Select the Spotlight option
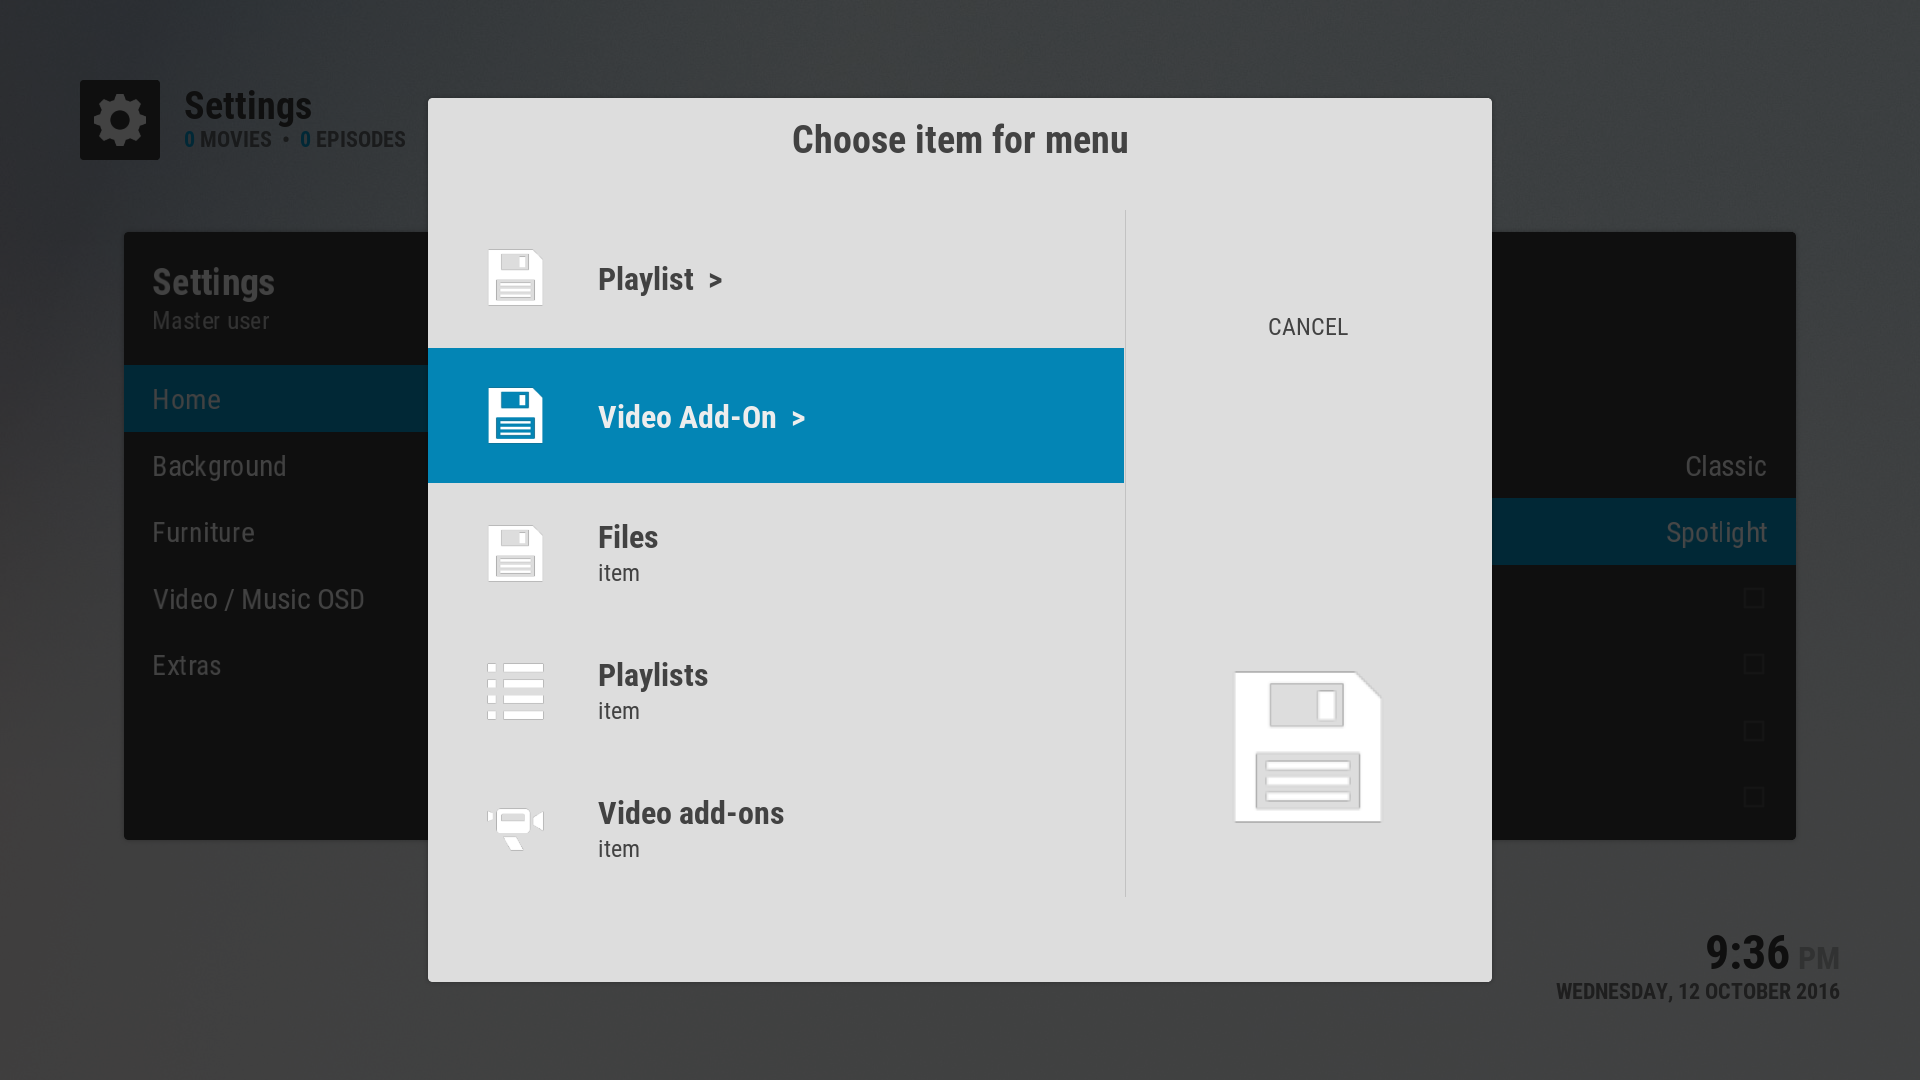The height and width of the screenshot is (1080, 1920). pos(1715,532)
